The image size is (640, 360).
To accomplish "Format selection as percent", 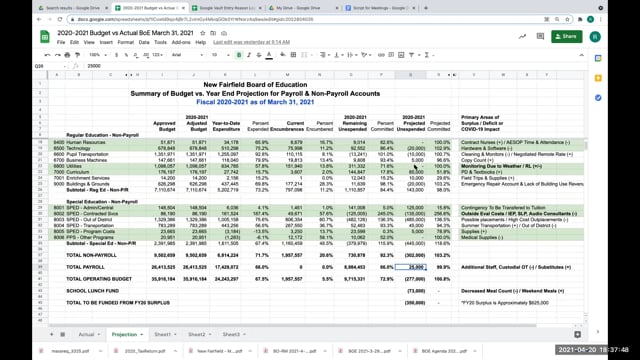I will [x=126, y=55].
